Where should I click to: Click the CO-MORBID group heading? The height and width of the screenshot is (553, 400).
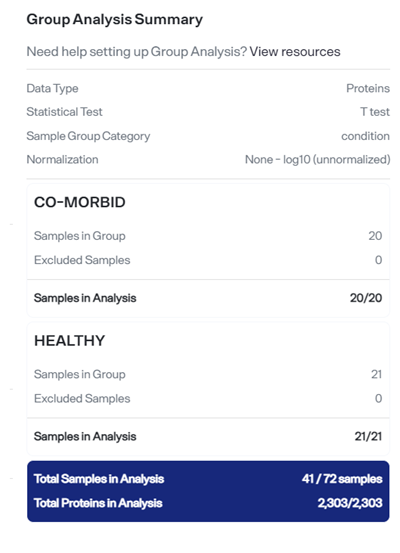(x=80, y=202)
